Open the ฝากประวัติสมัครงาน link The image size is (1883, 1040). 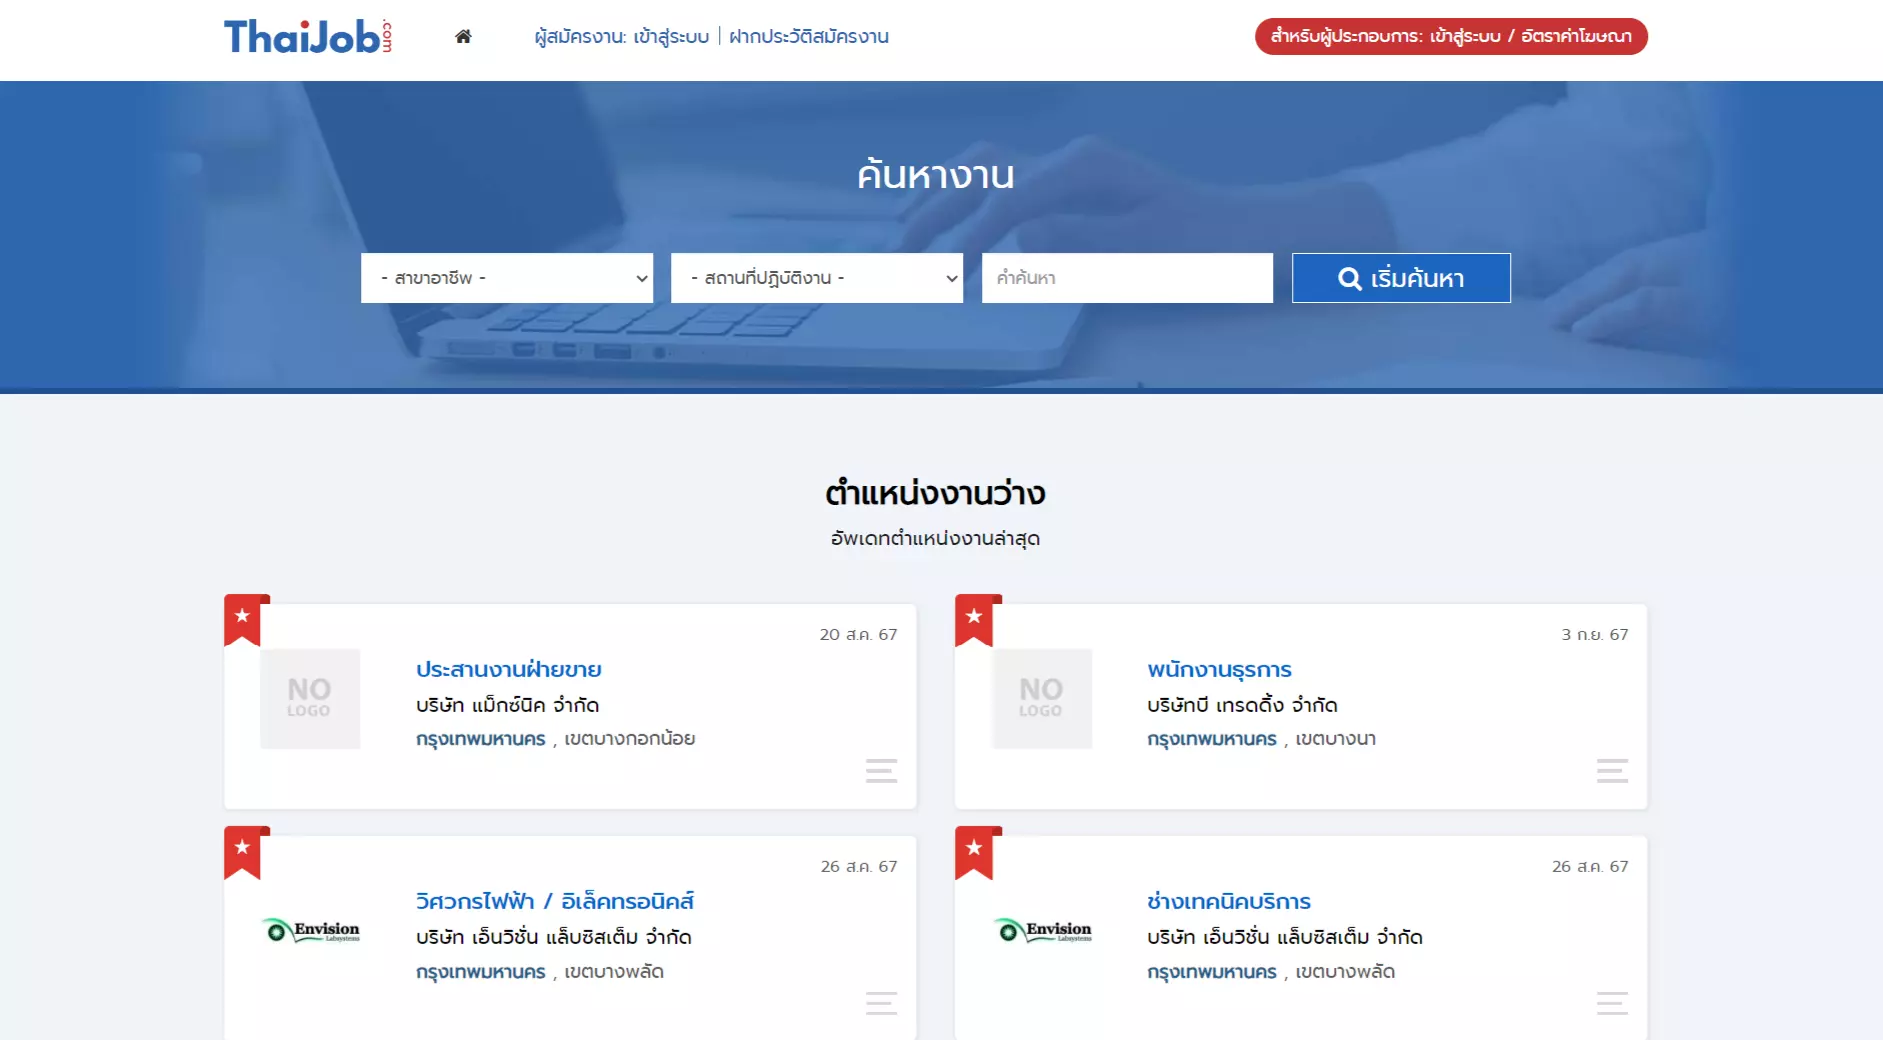809,37
